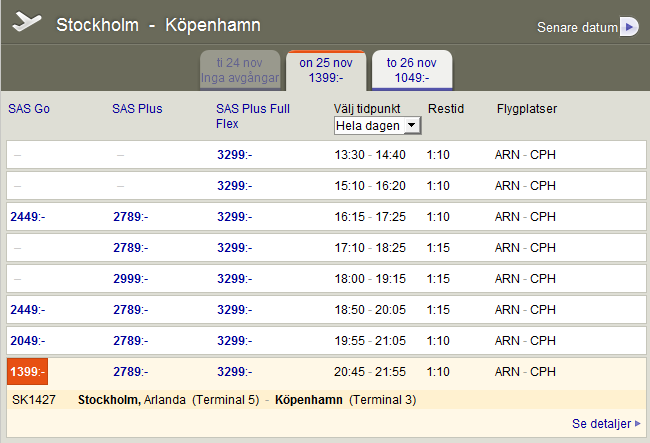Select SAS Plus 2789:- for 17:10 flight
The height and width of the screenshot is (443, 650).
pos(130,247)
